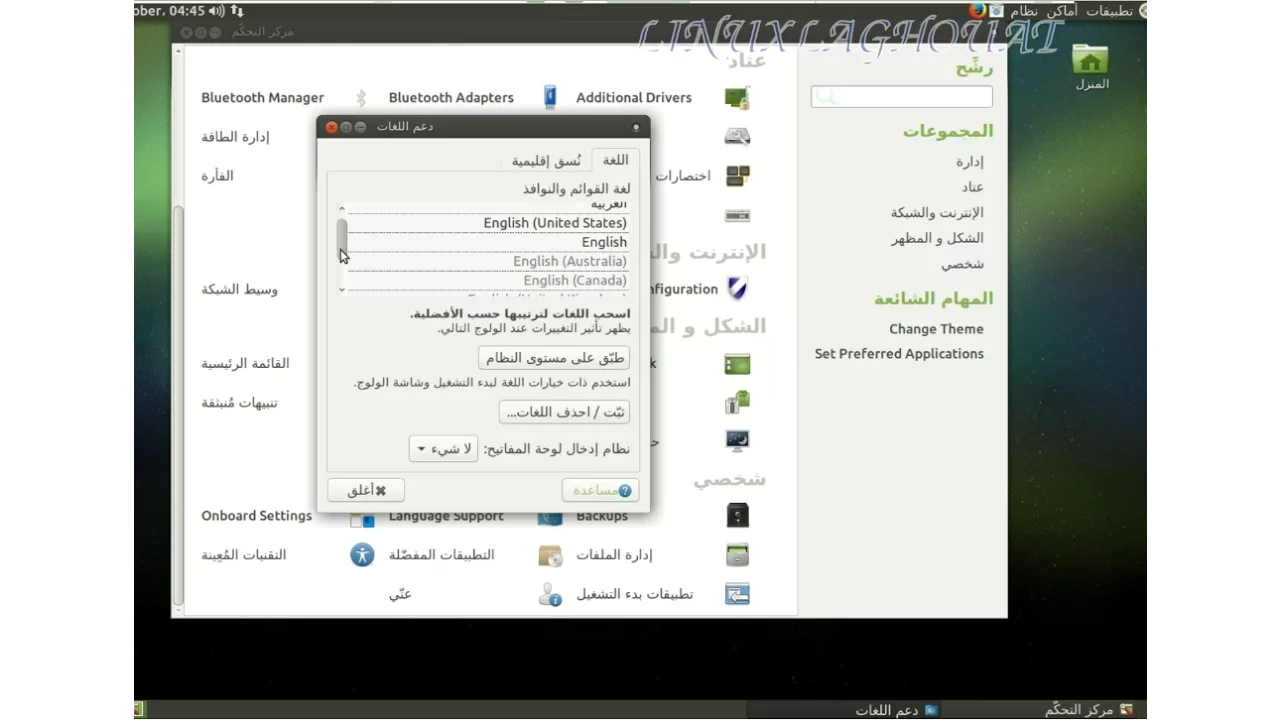This screenshot has height=720, width=1280.
Task: Open the Home (المنزل) desktop folder
Action: [1091, 67]
